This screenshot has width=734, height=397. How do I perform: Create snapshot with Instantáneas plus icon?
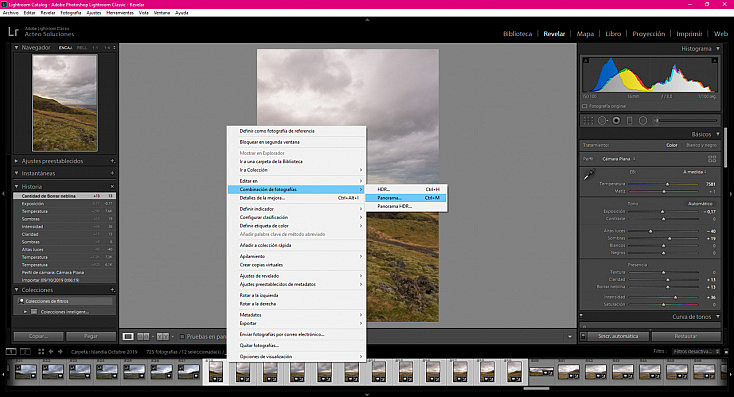tap(112, 173)
